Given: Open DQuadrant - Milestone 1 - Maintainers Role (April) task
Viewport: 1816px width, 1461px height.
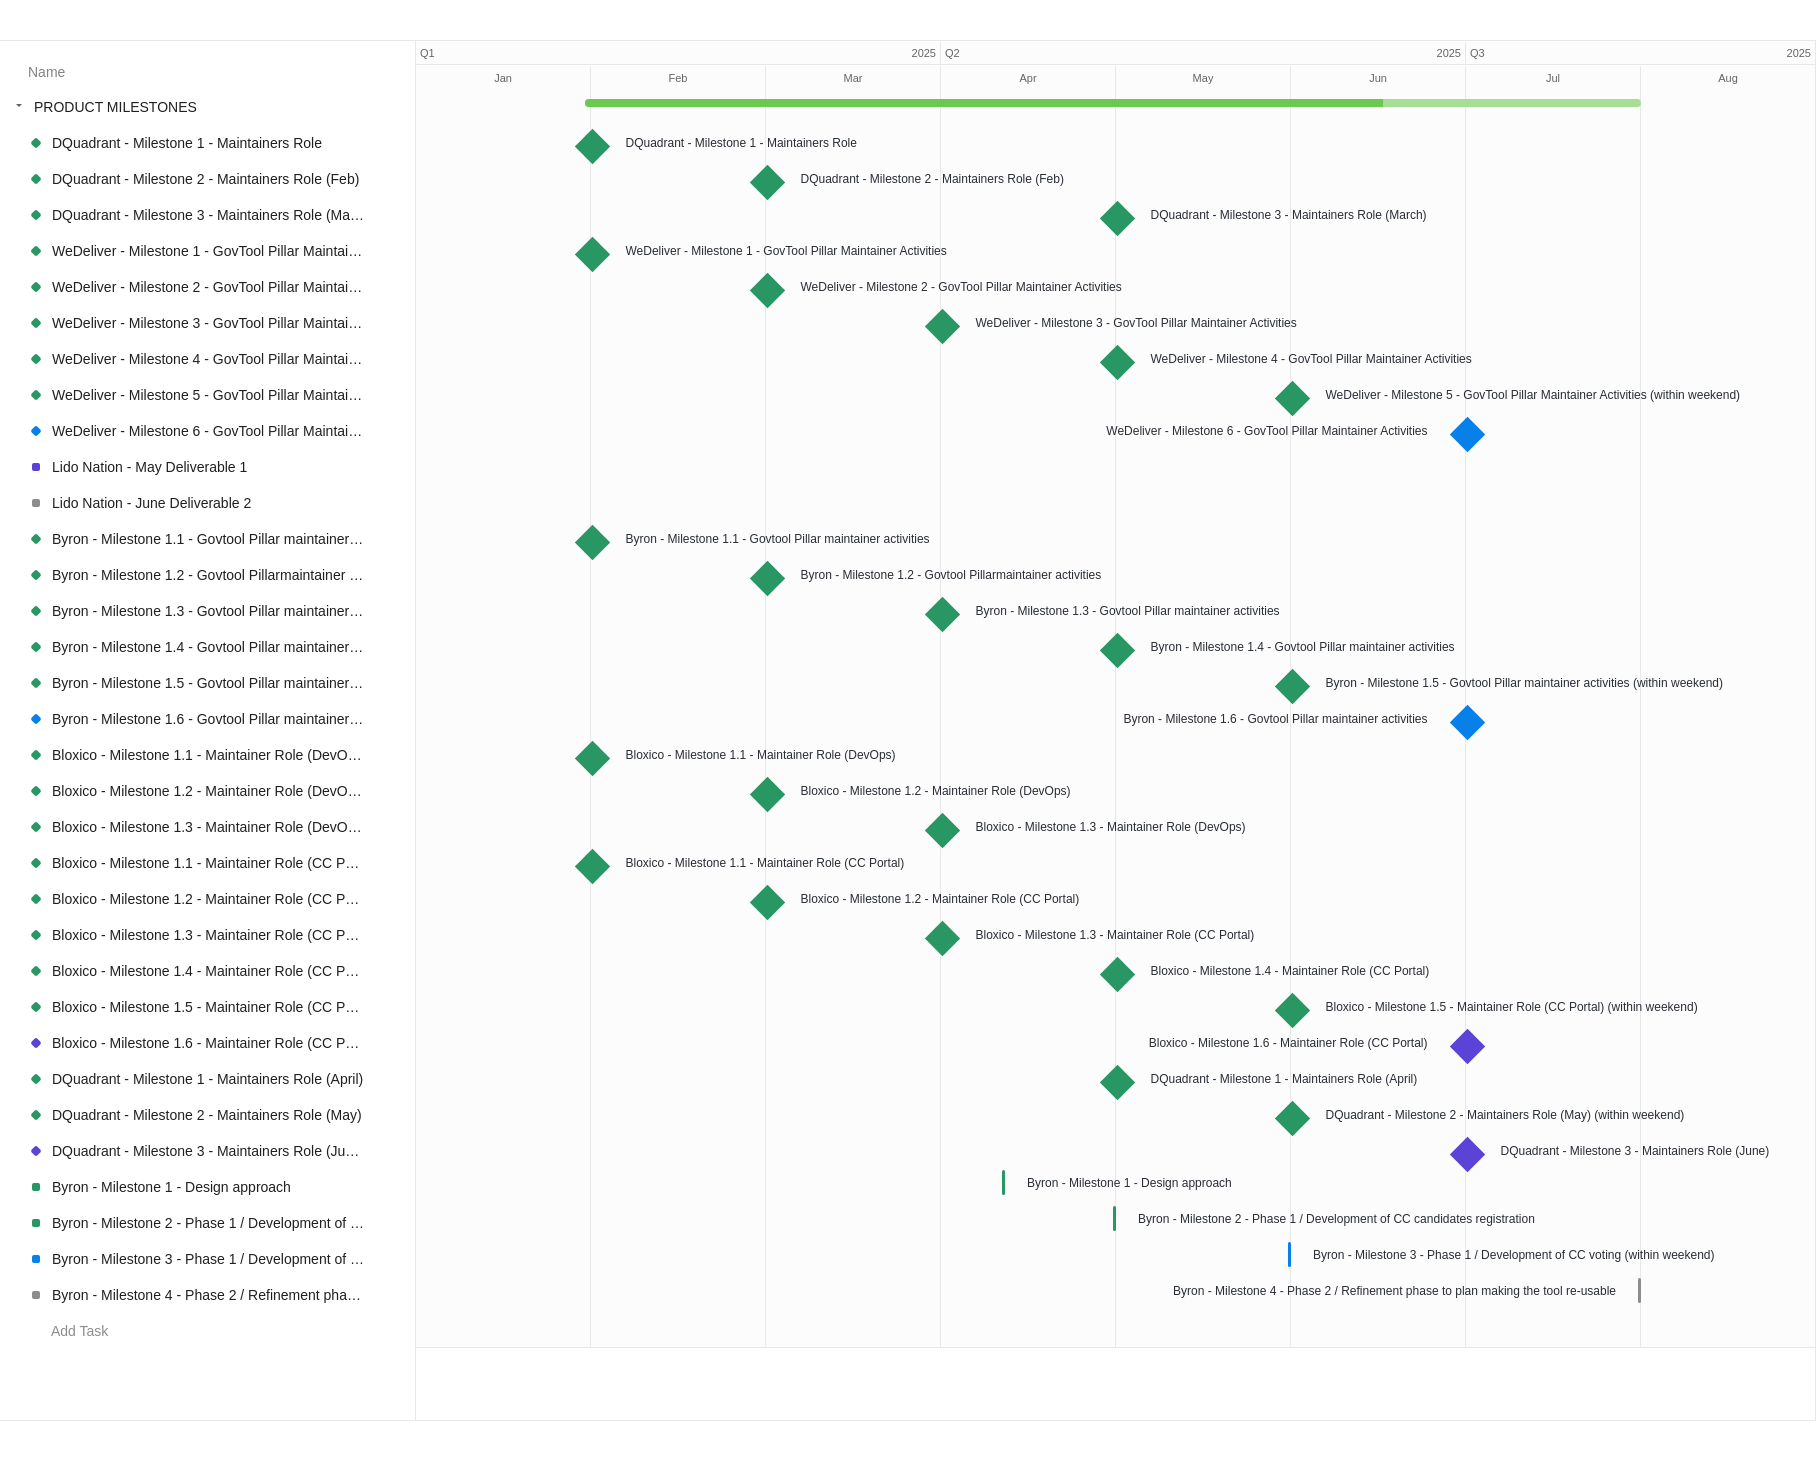Looking at the screenshot, I should click(207, 1079).
